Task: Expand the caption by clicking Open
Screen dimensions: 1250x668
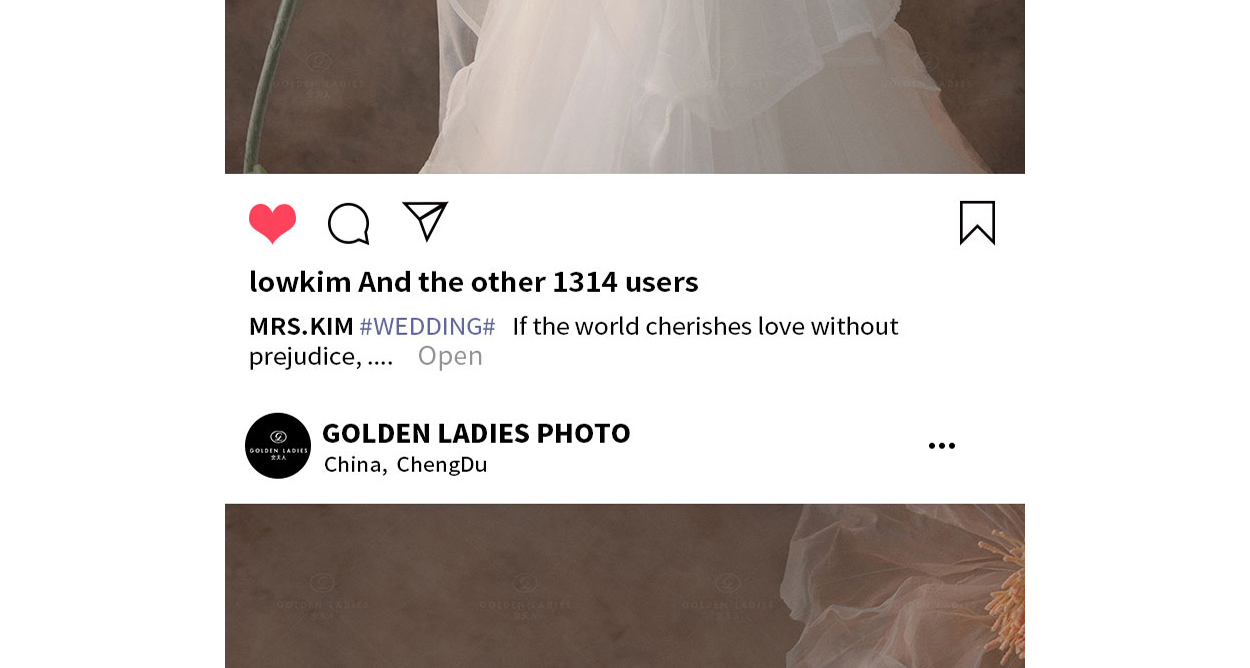Action: pos(450,355)
